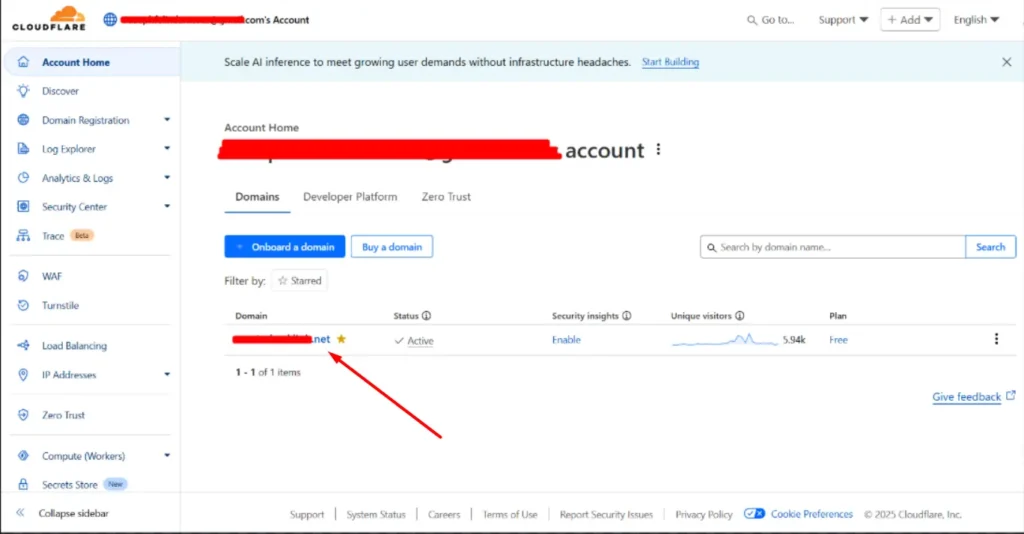1024x534 pixels.
Task: Click the Cloudflare logo
Action: click(49, 19)
